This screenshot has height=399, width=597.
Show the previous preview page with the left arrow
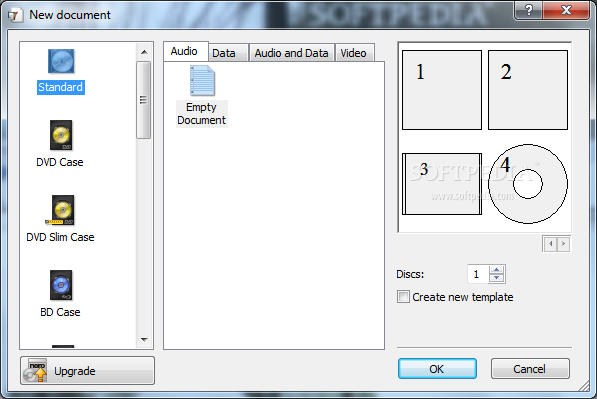tap(550, 244)
